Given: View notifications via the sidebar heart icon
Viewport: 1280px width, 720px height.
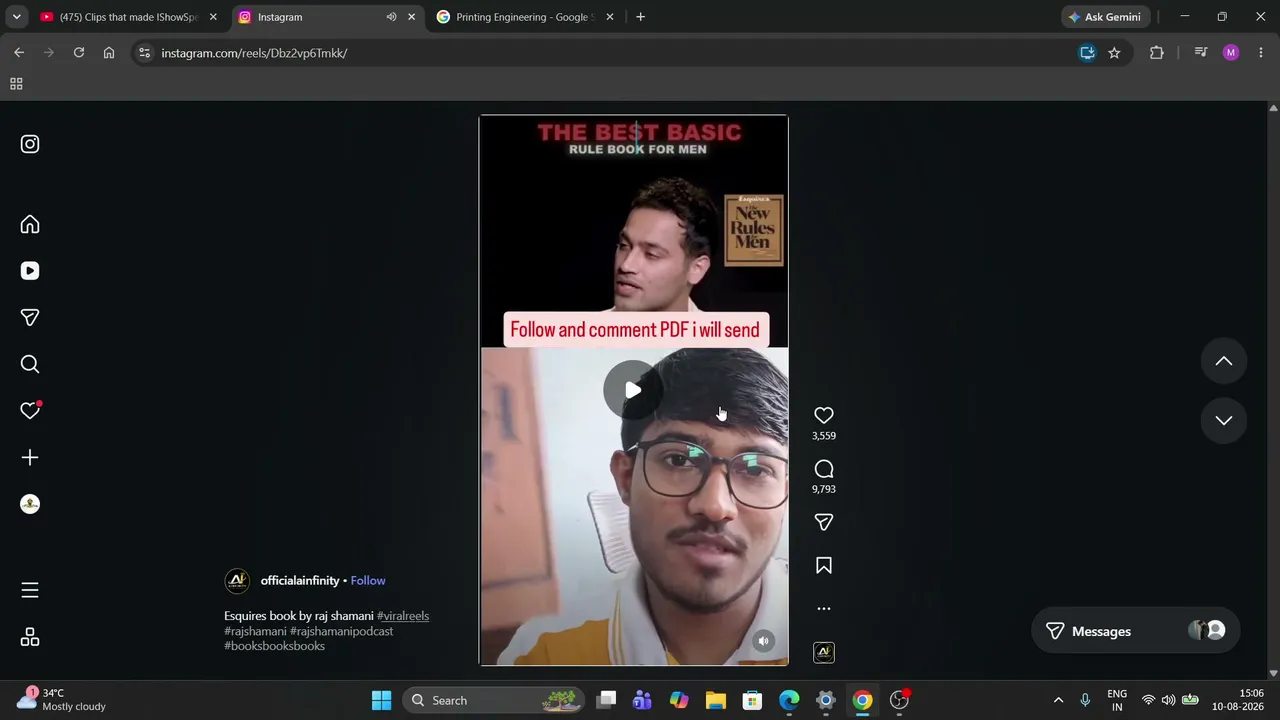Looking at the screenshot, I should coord(30,410).
